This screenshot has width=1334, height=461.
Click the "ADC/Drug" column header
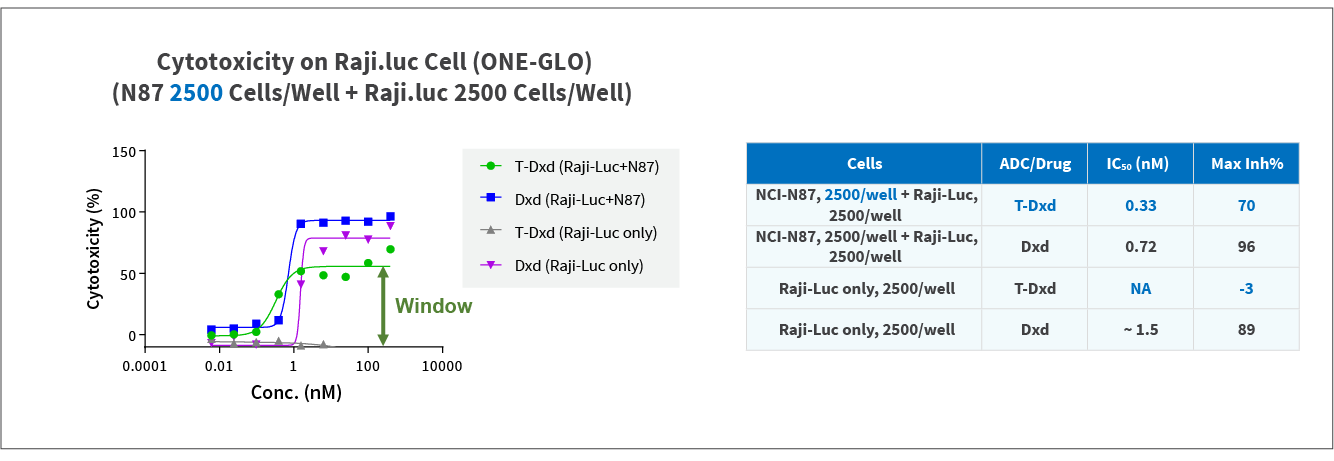click(x=1035, y=164)
